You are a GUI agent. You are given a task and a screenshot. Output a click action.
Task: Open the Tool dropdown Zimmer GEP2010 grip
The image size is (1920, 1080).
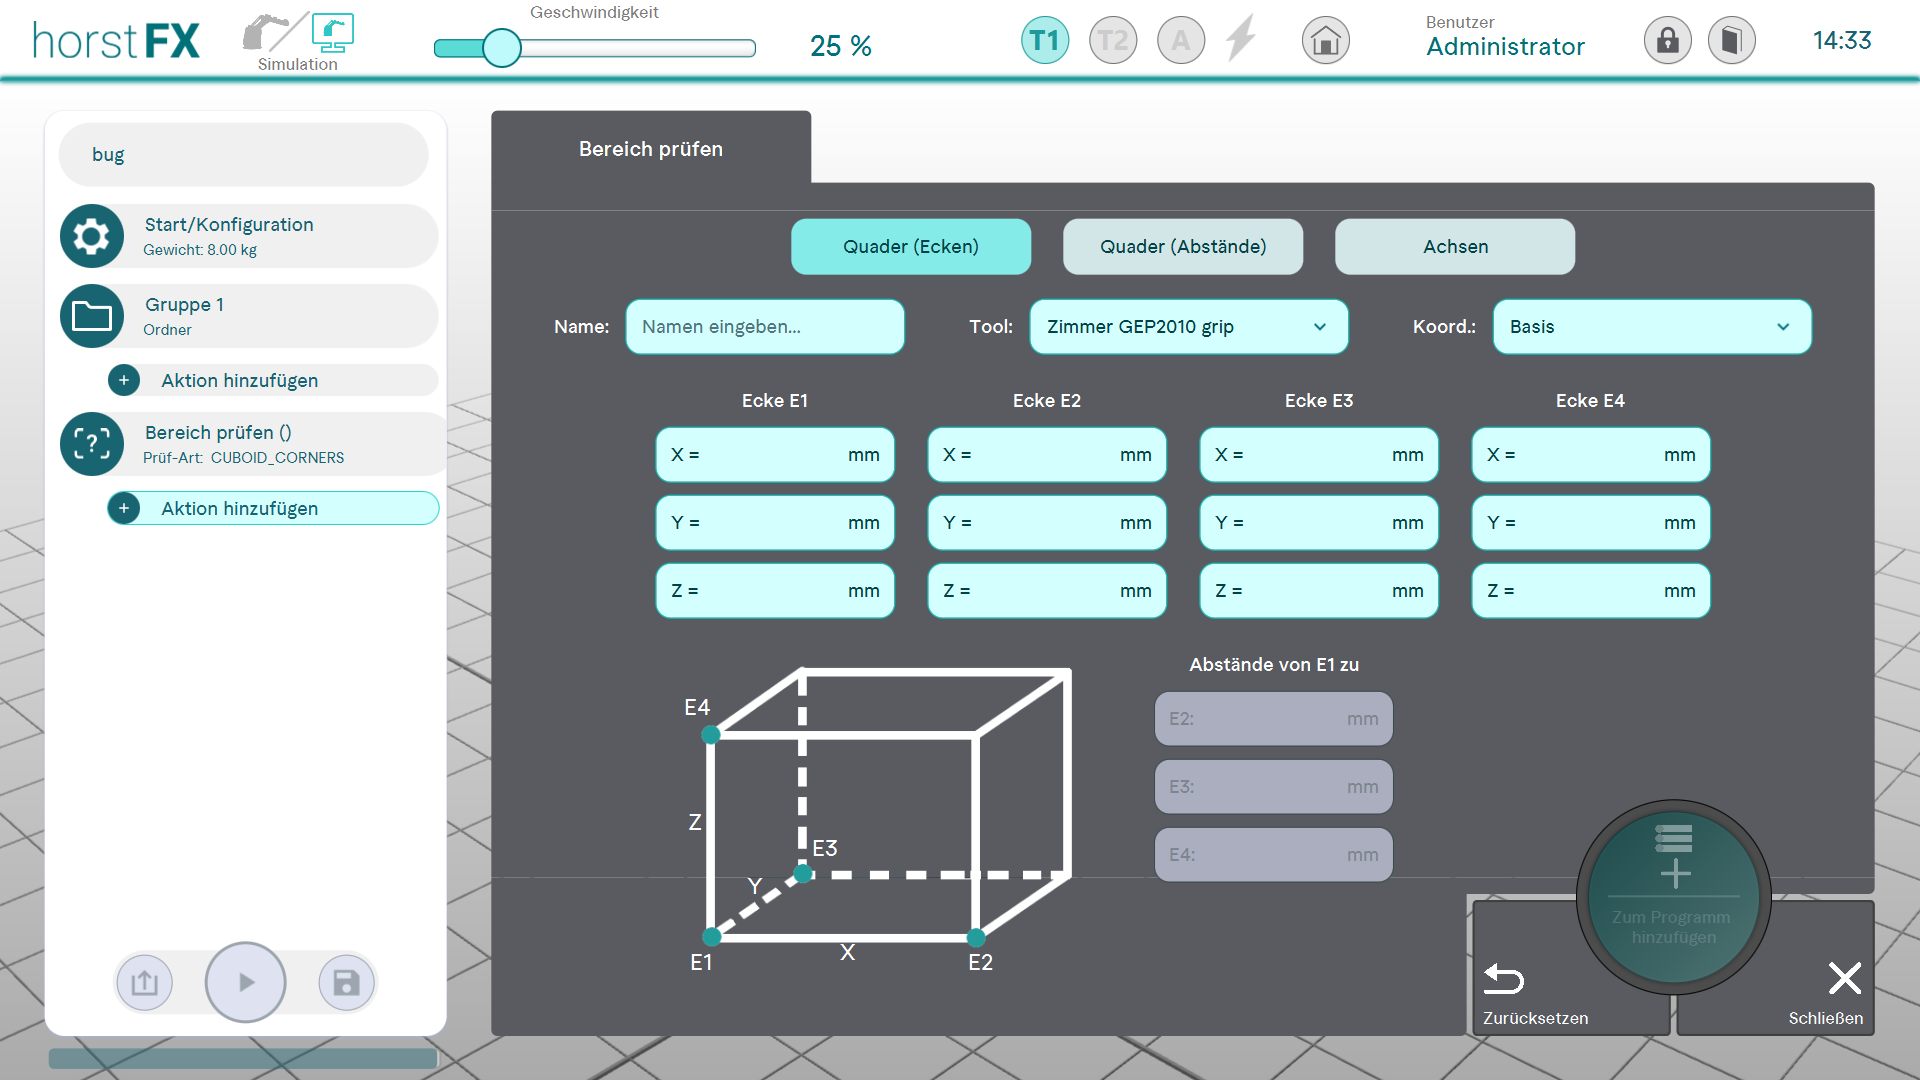(1188, 327)
